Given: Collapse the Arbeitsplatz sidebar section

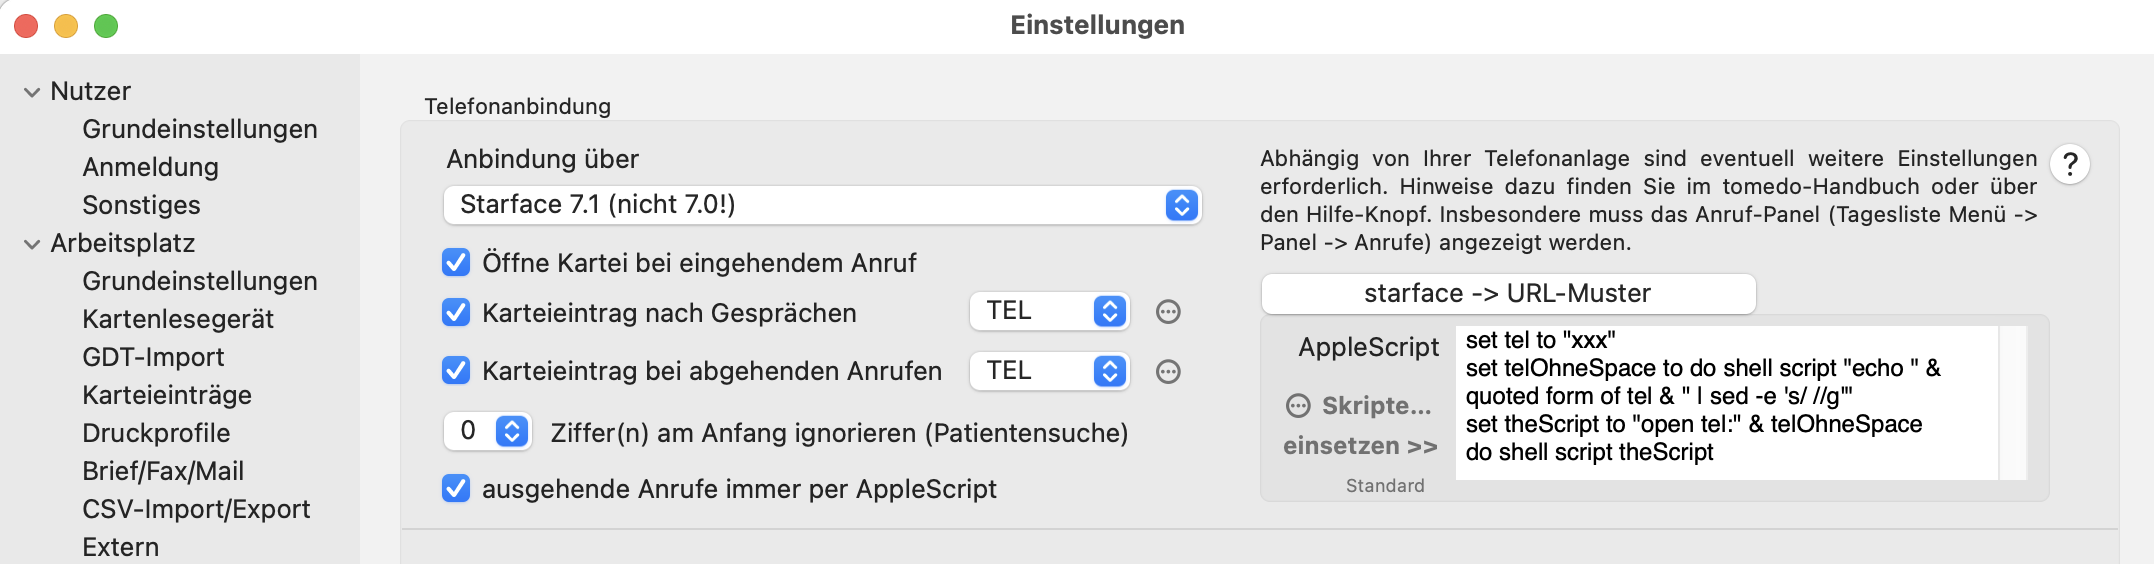Looking at the screenshot, I should pos(32,244).
